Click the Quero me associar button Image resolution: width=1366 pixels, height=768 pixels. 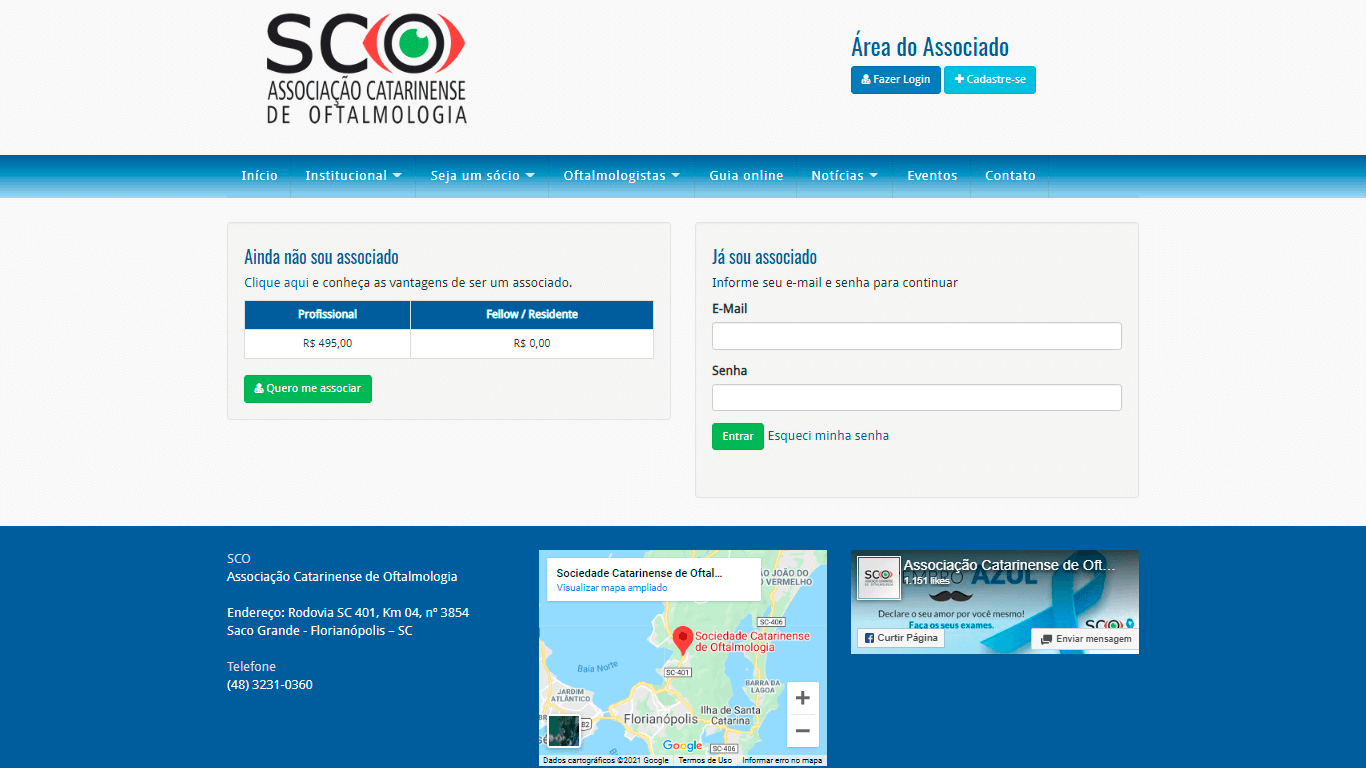coord(308,389)
